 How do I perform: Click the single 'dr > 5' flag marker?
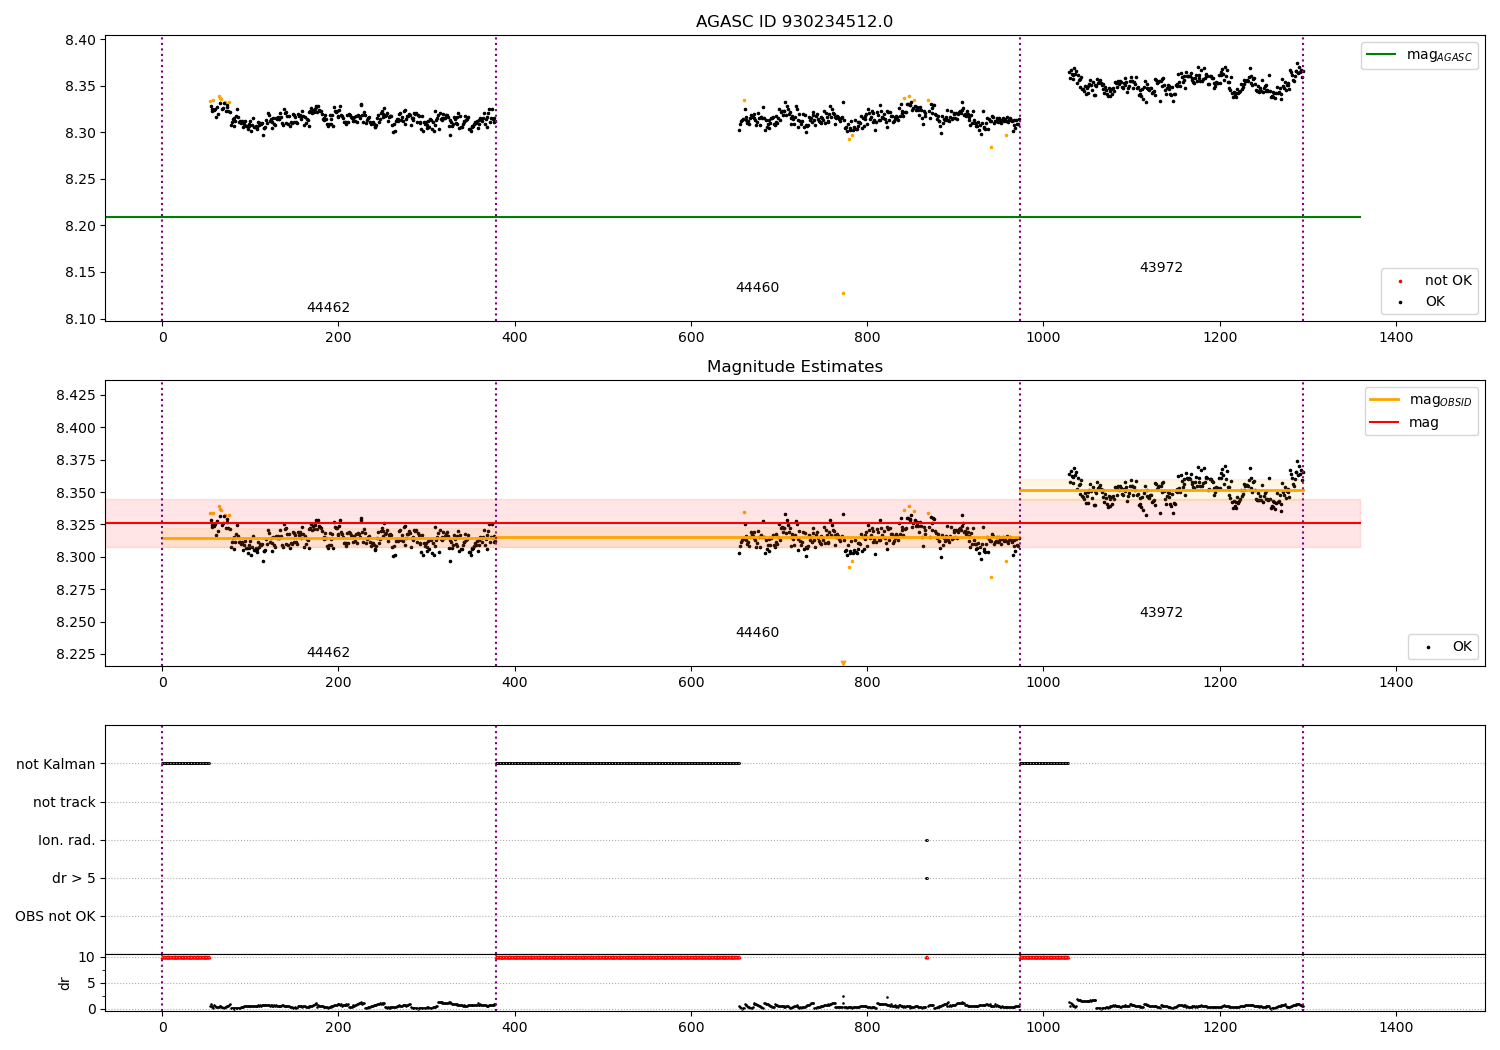tap(927, 878)
